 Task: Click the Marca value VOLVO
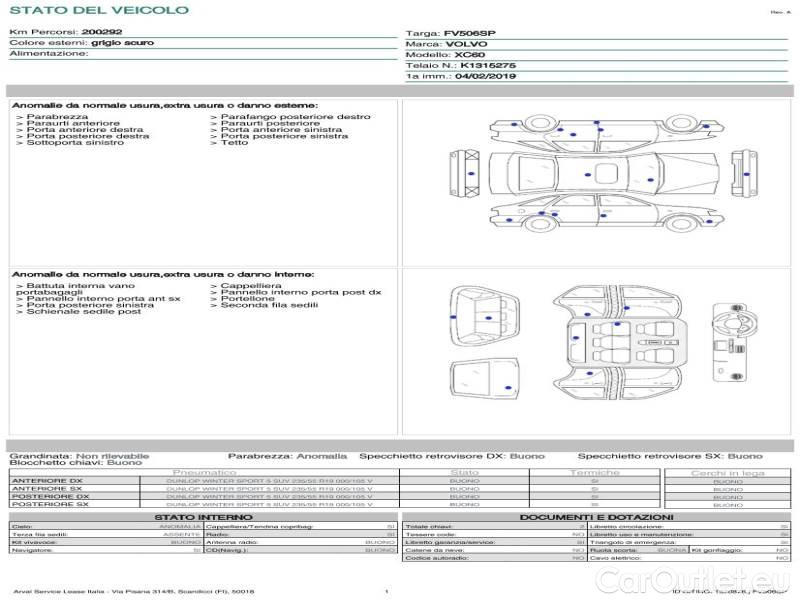tap(466, 44)
